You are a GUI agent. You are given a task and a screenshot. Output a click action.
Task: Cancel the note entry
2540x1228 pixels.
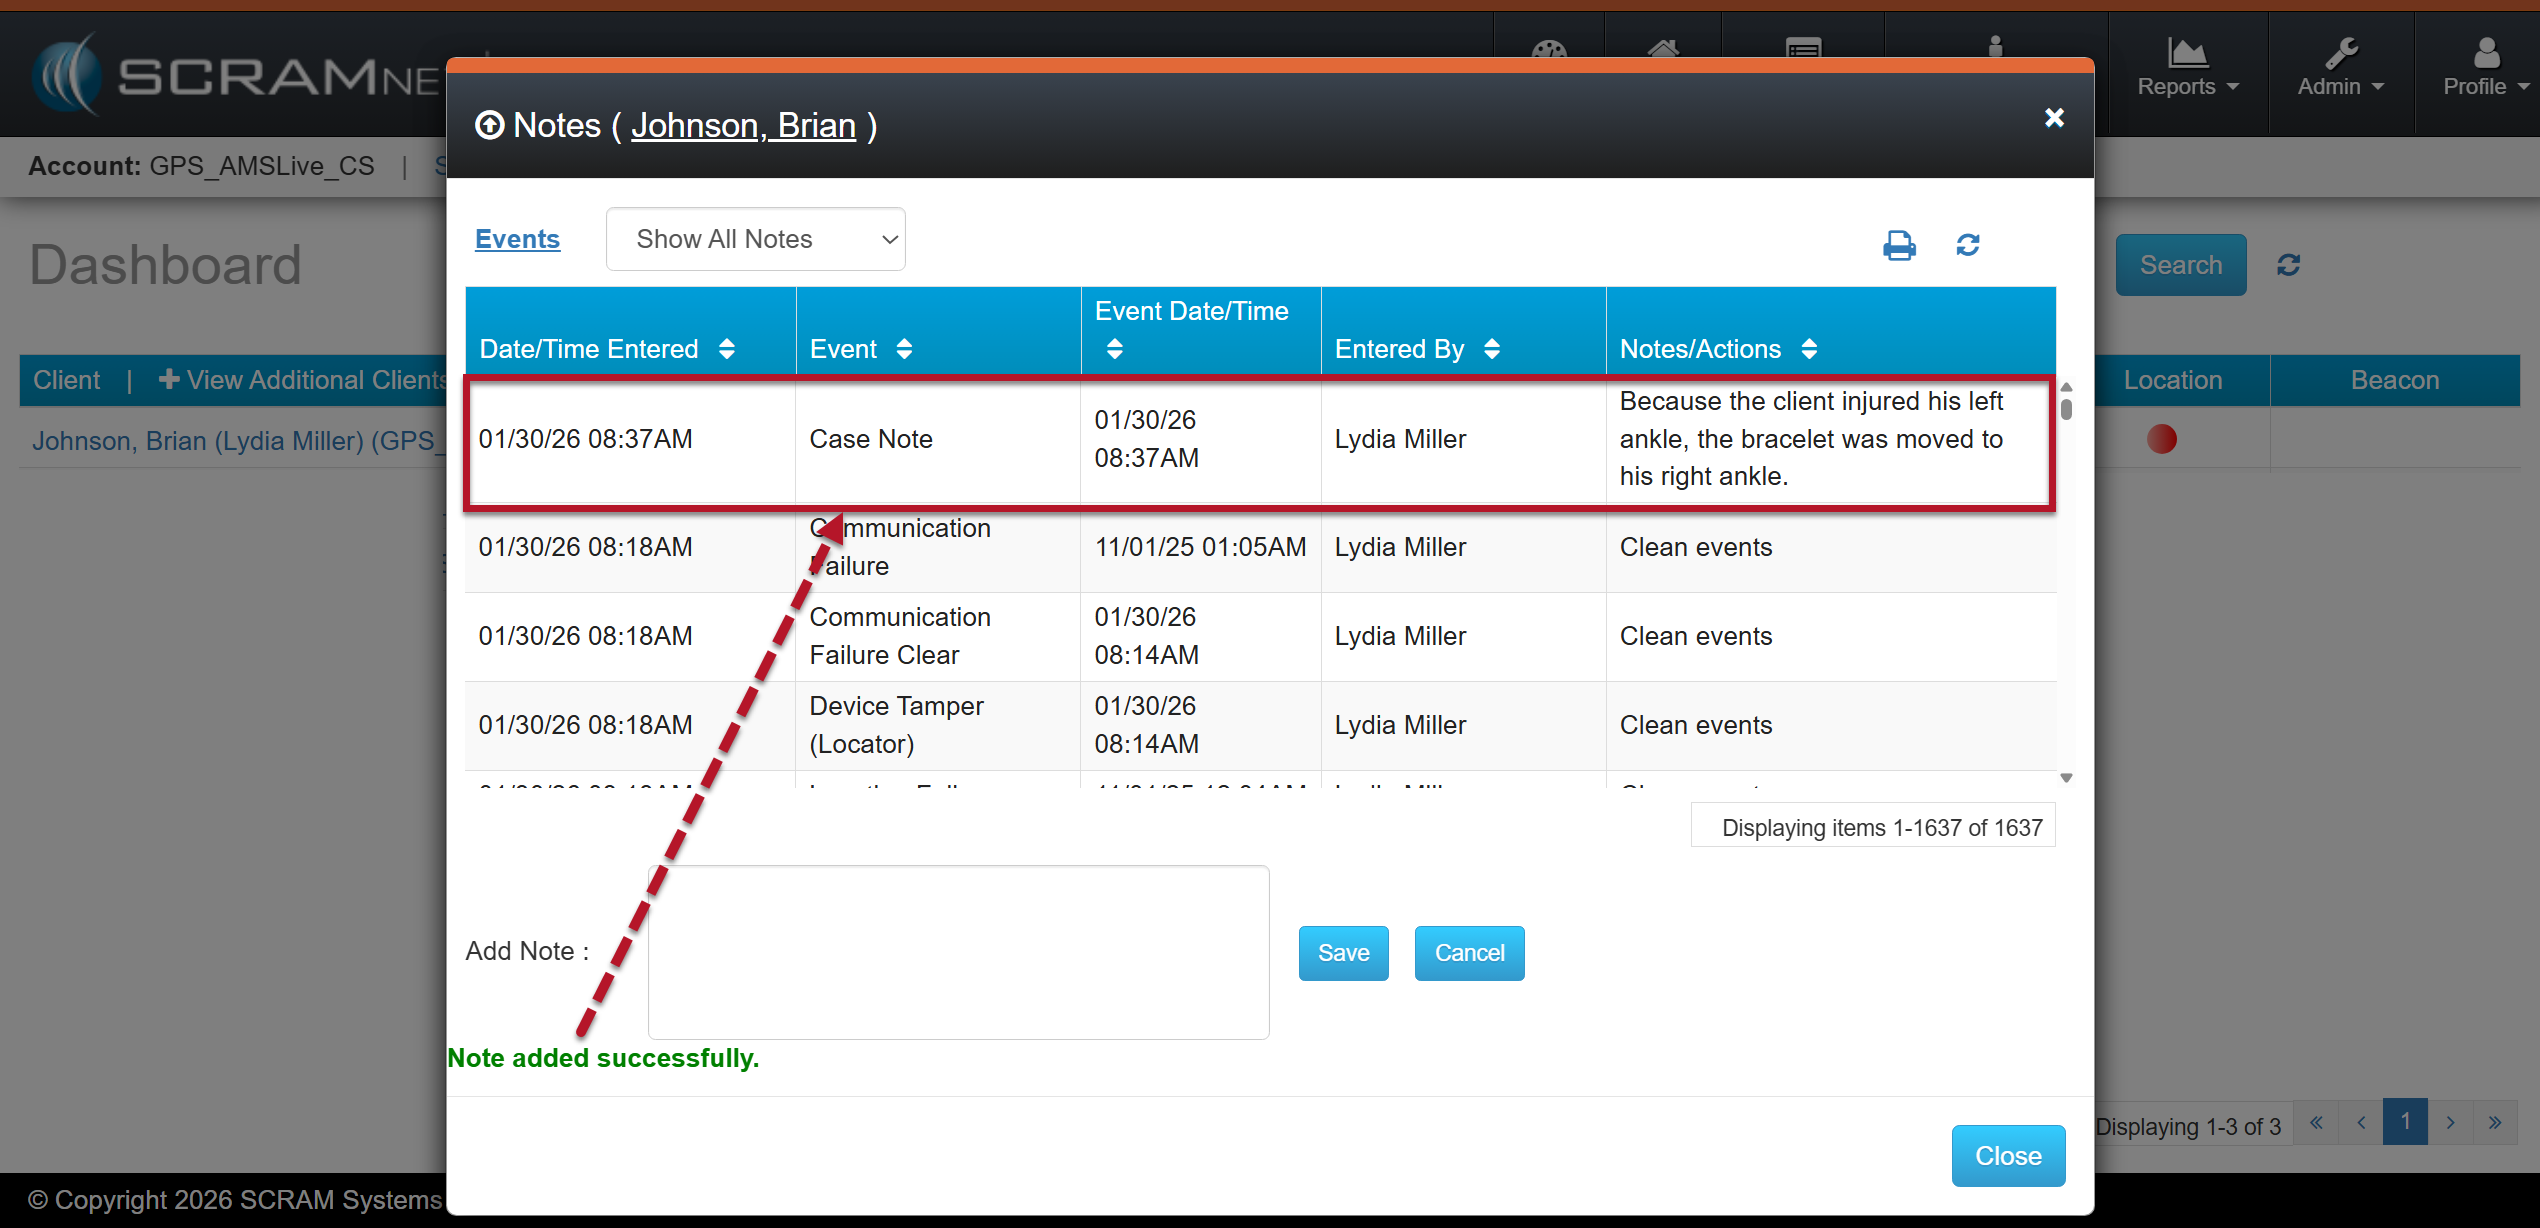[x=1468, y=953]
